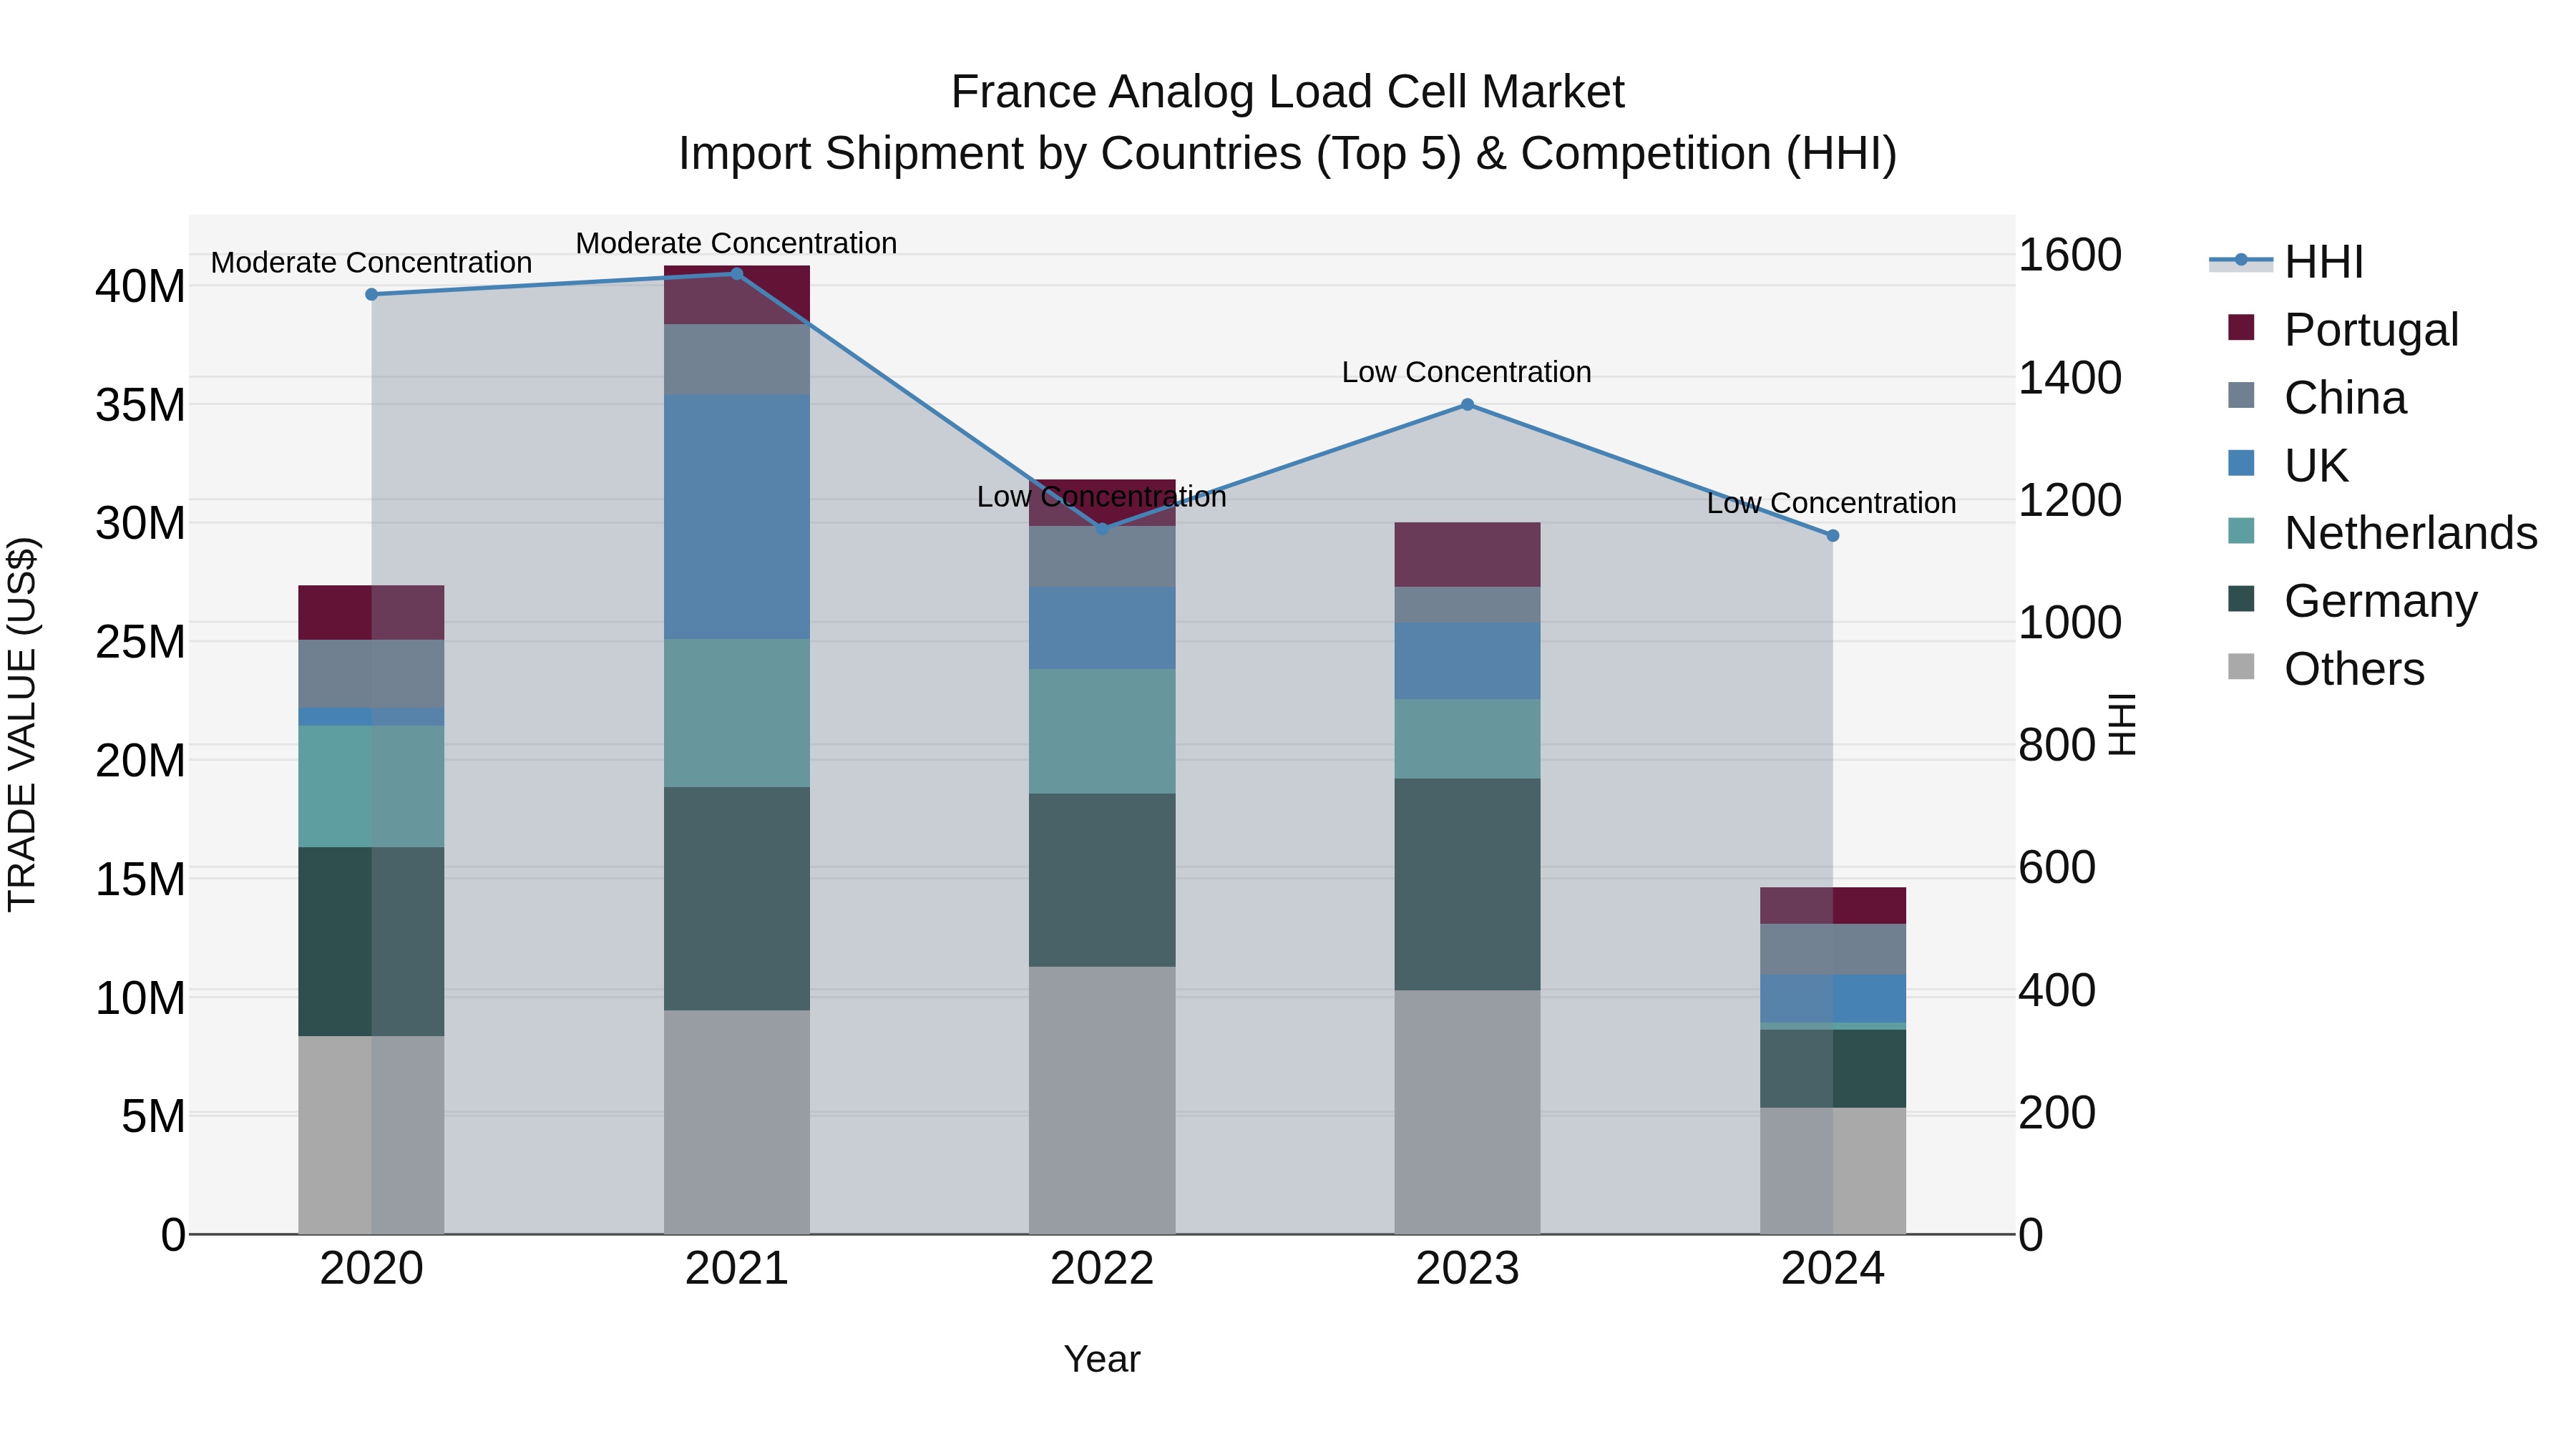Click the 'Low Concentration' label above 2023
2576x1449 pixels.
1467,372
